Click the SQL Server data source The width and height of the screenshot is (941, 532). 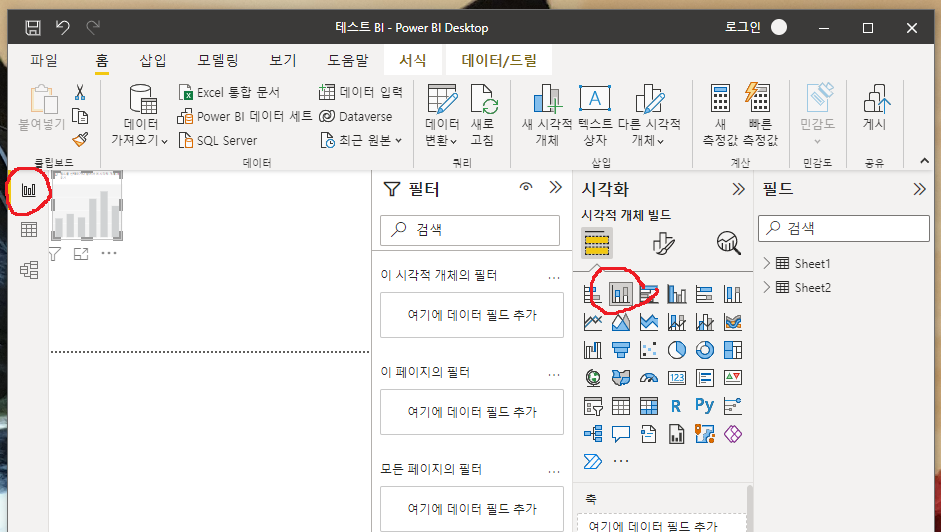218,141
